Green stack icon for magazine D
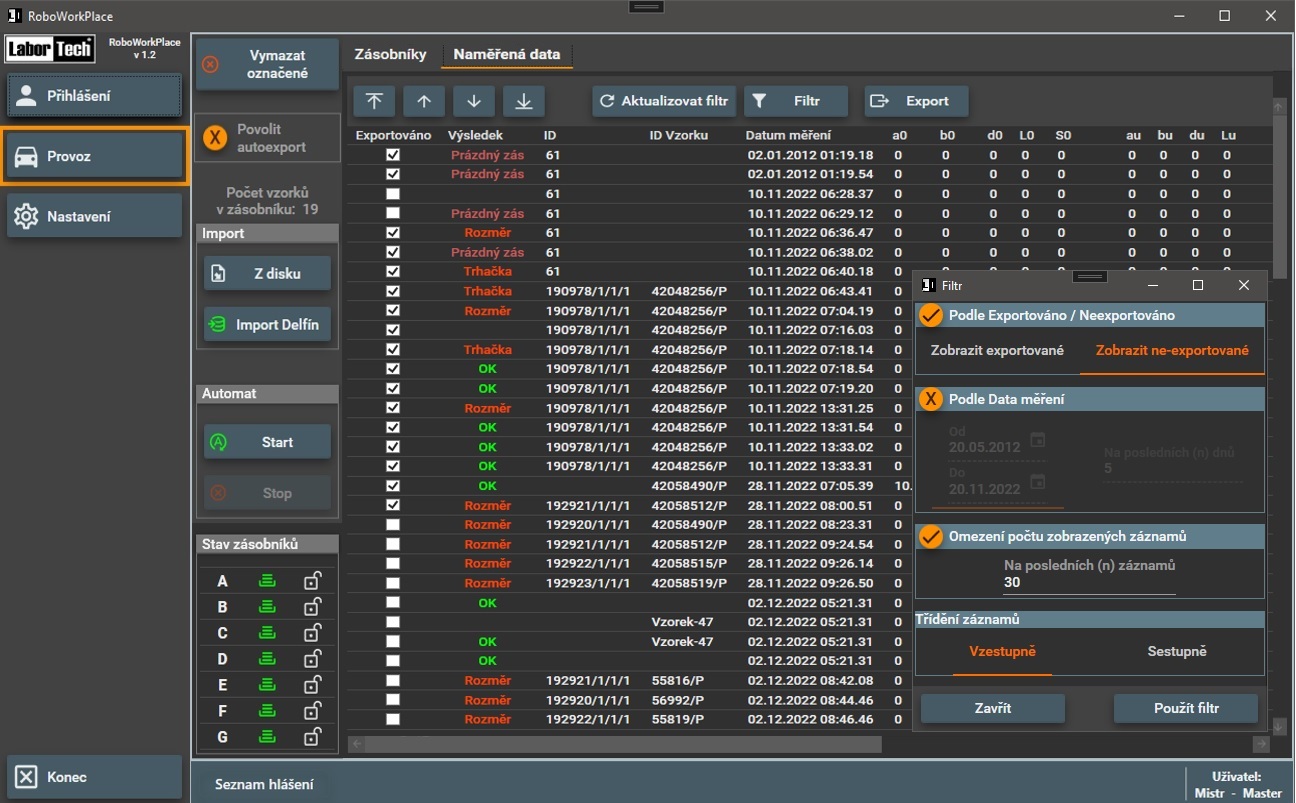This screenshot has height=803, width=1296. (x=267, y=659)
